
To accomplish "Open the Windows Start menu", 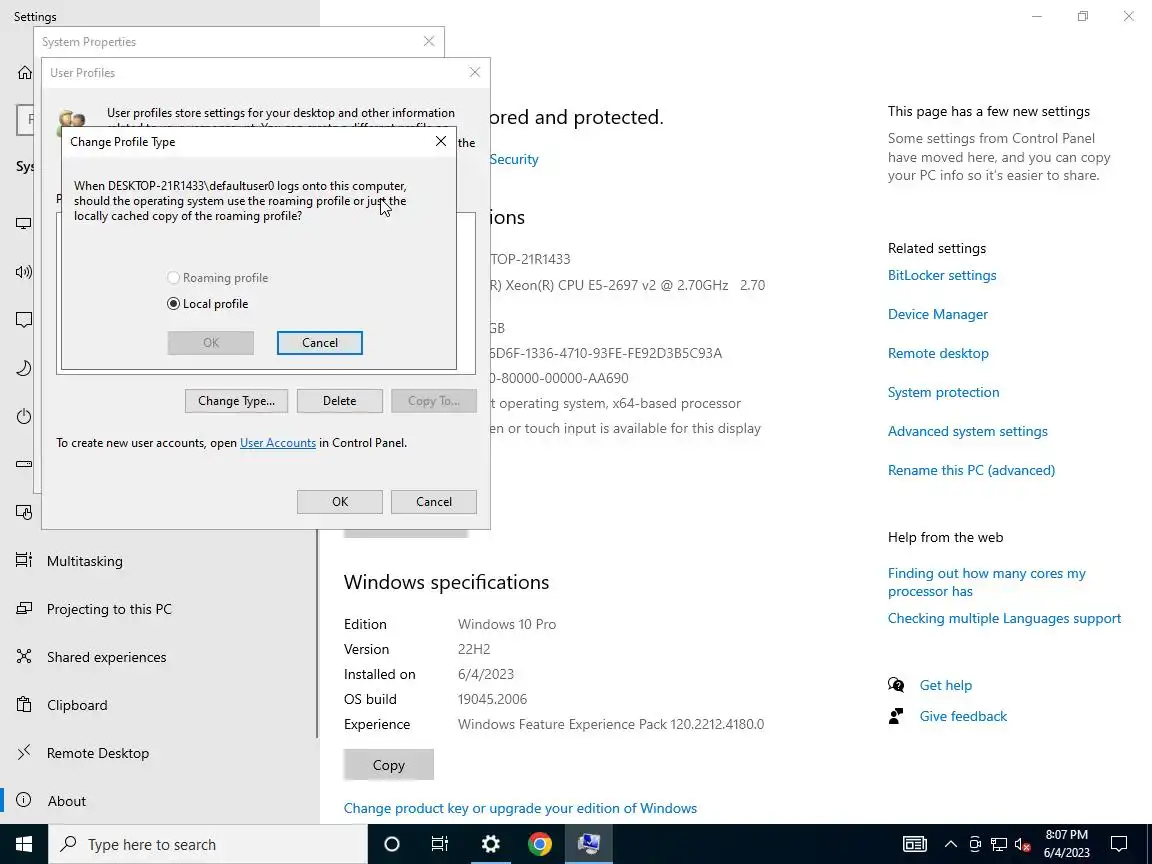I will point(24,844).
